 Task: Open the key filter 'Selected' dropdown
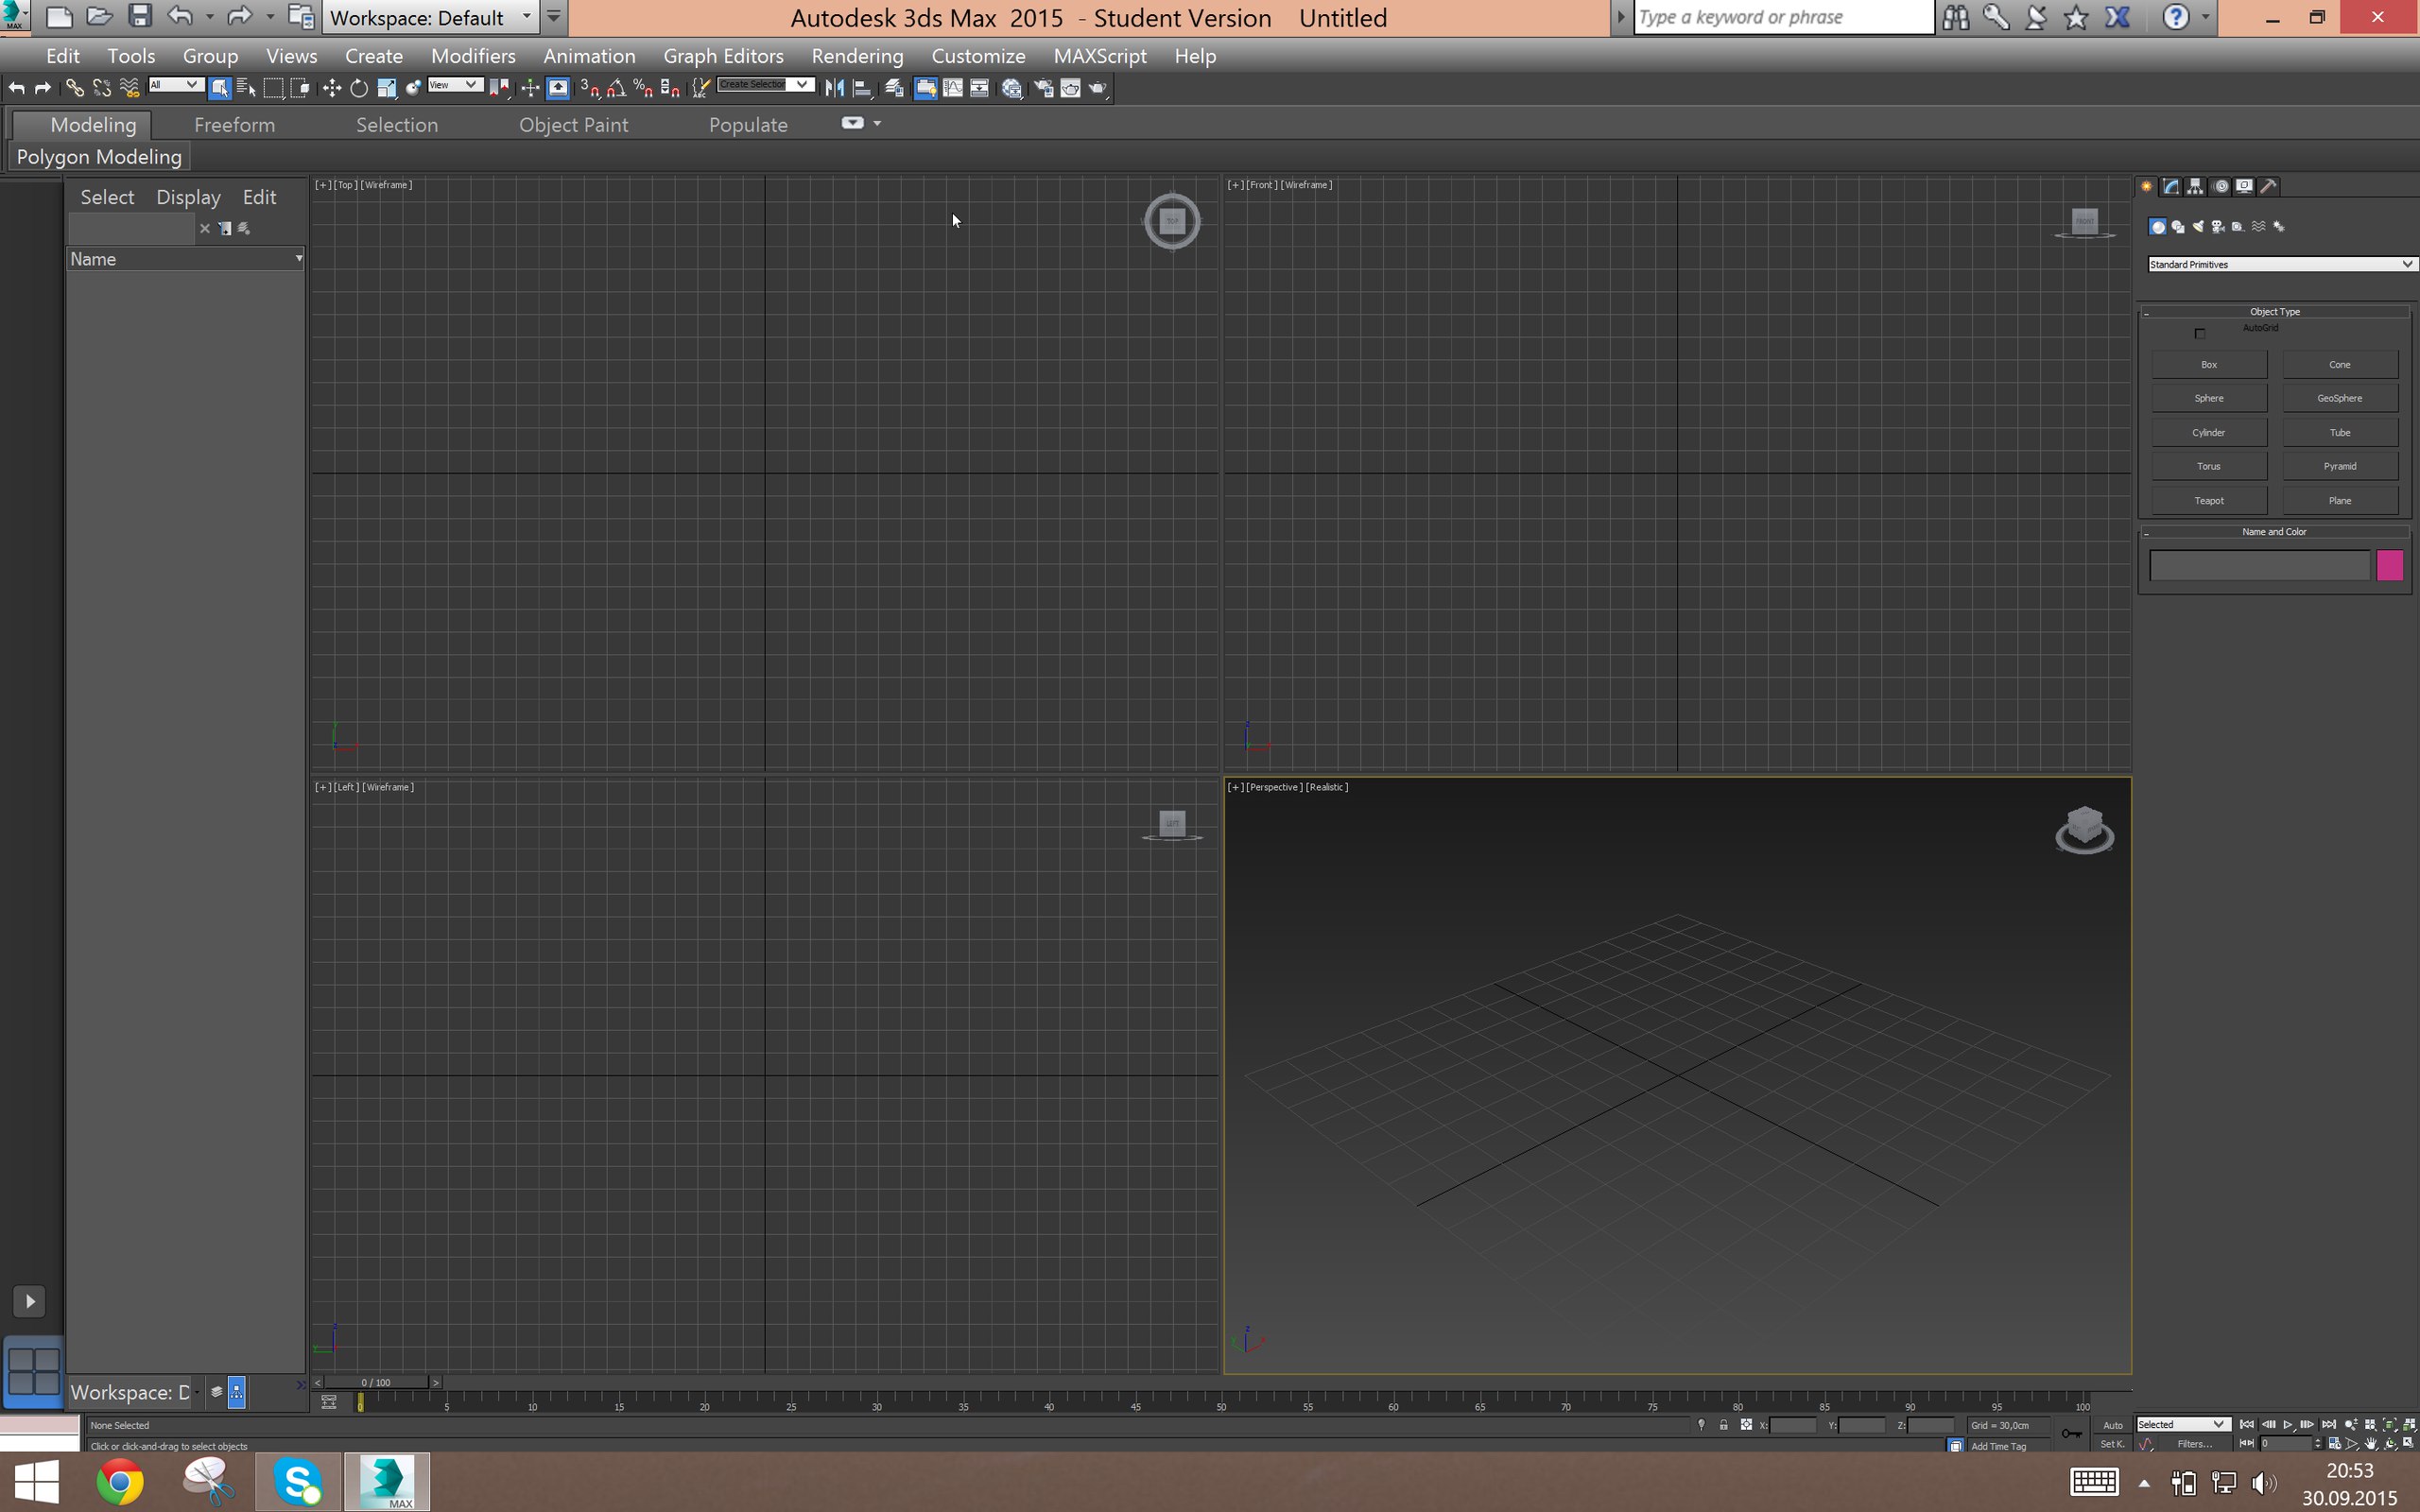(x=2182, y=1425)
